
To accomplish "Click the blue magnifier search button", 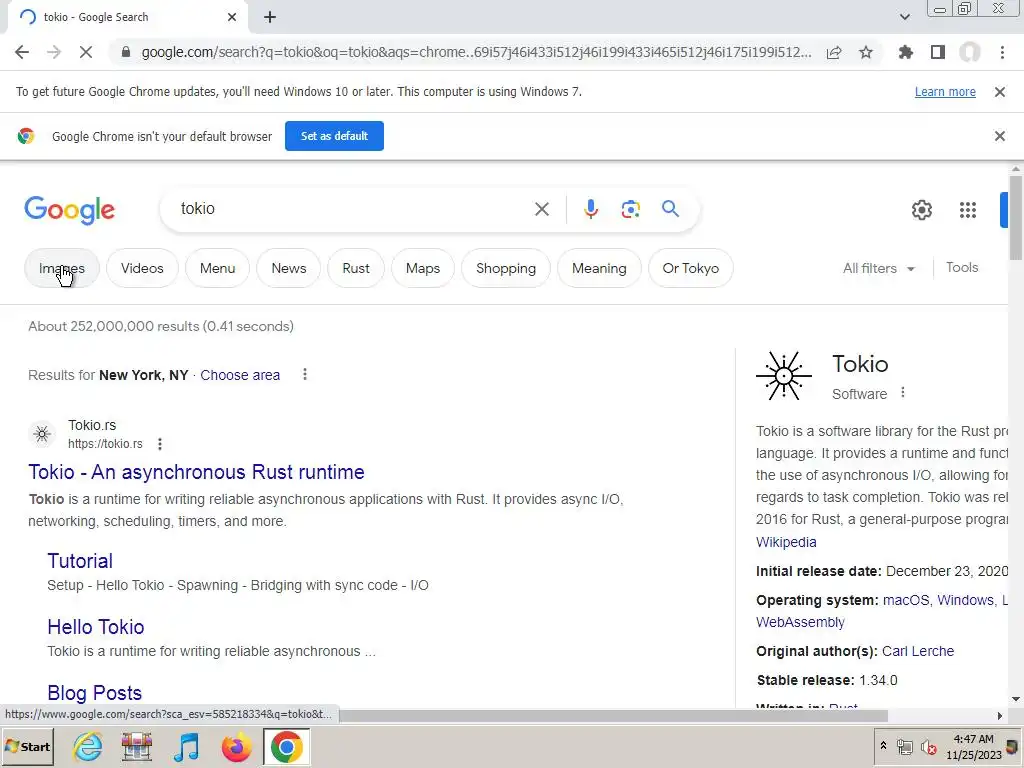I will (x=670, y=209).
